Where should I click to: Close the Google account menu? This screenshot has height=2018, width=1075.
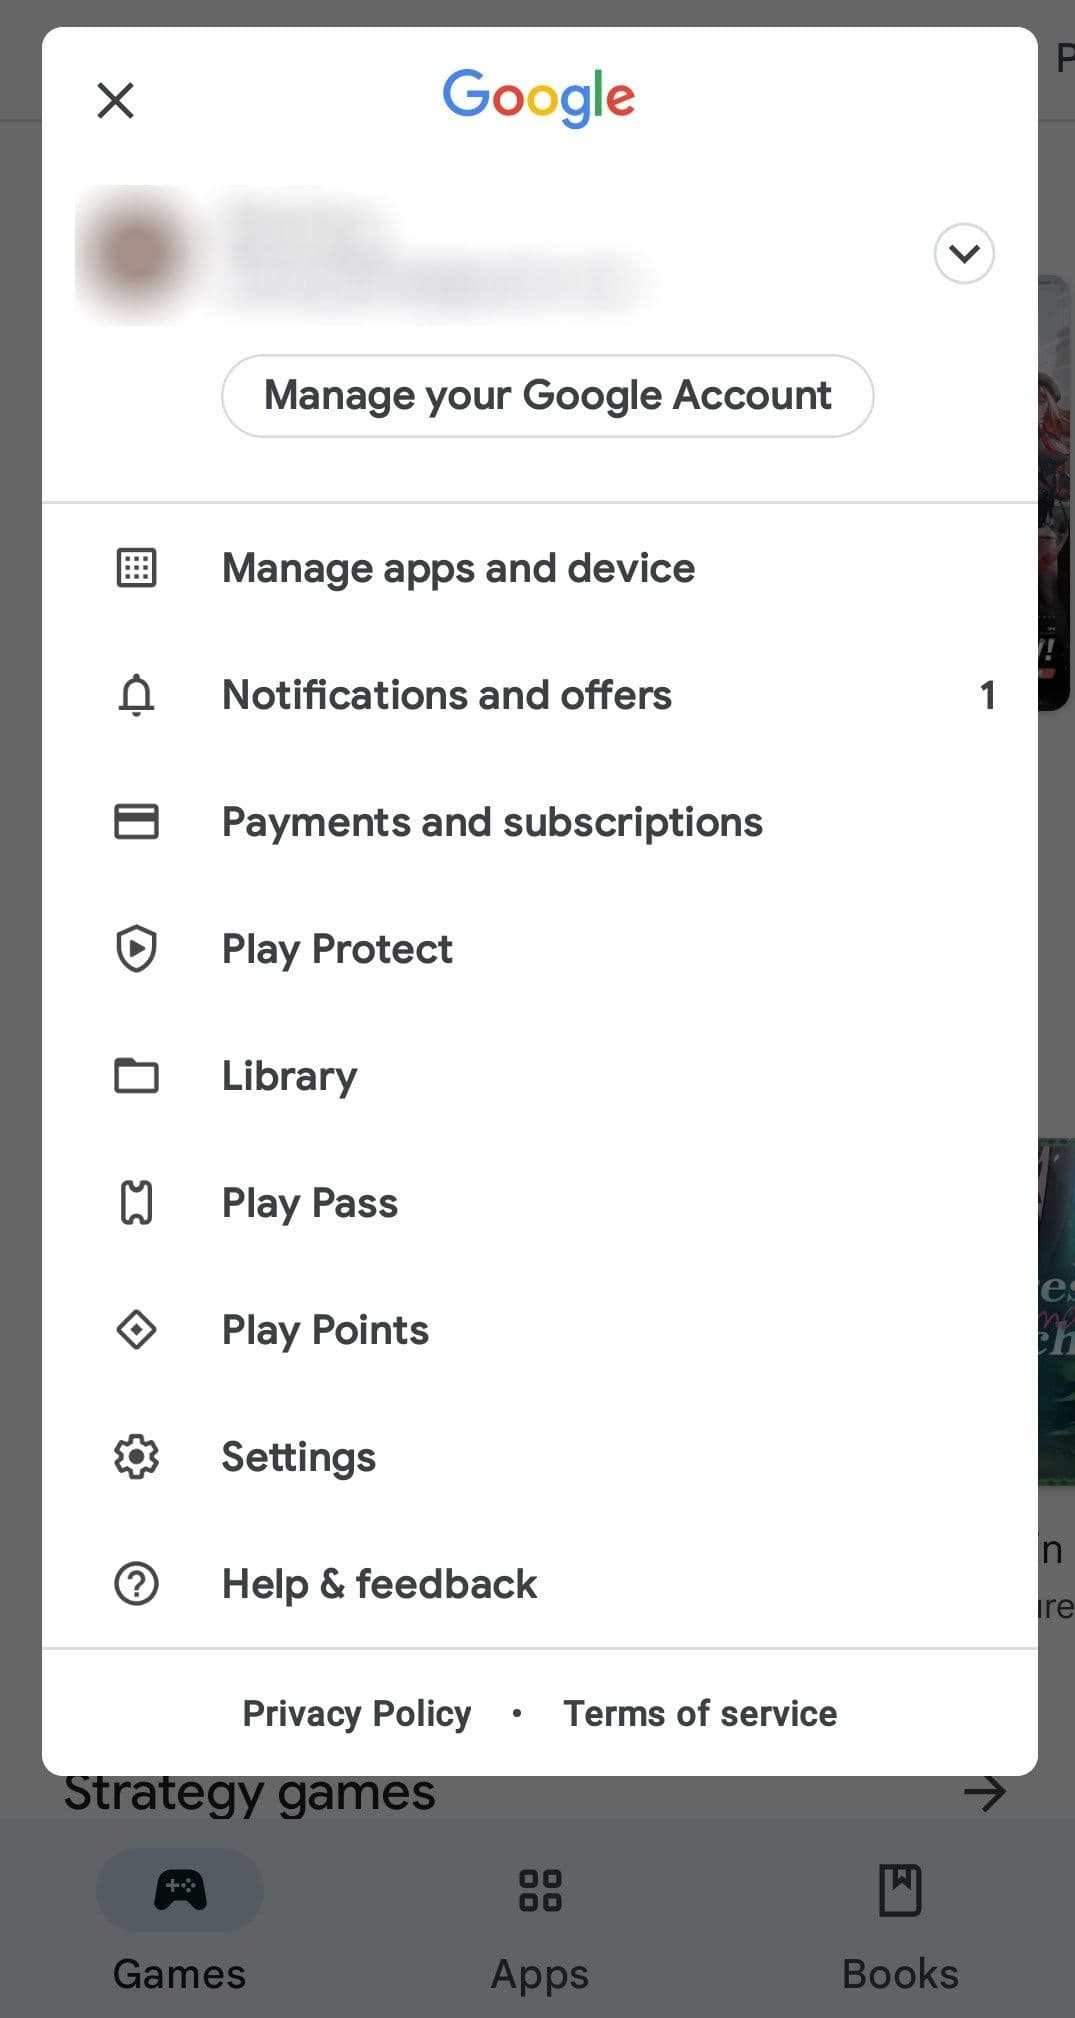click(116, 100)
